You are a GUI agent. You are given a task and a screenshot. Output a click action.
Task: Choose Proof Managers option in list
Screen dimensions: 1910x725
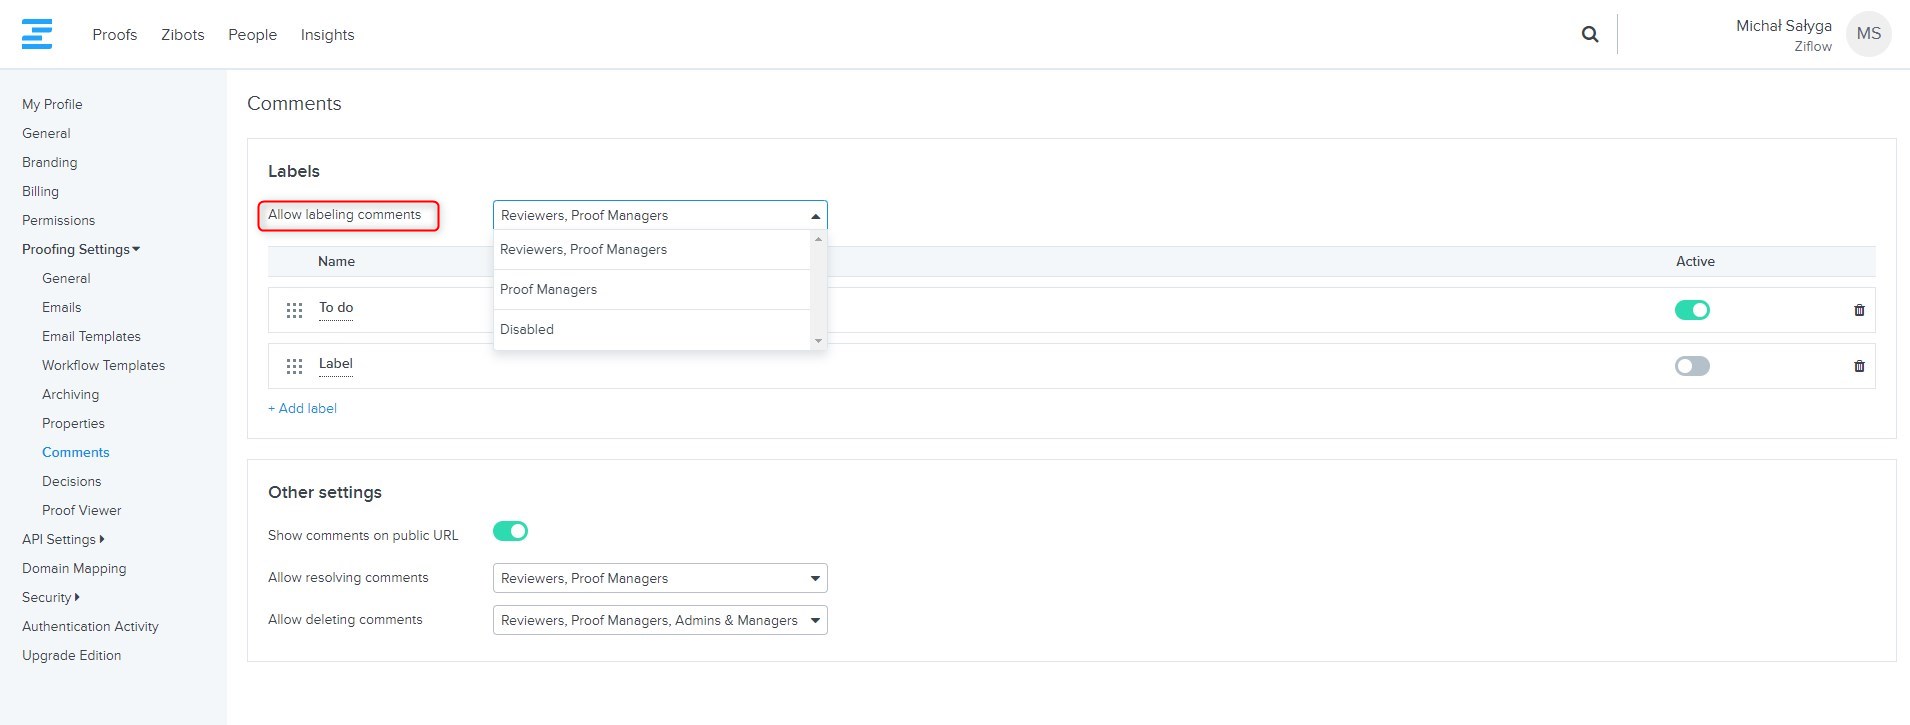pyautogui.click(x=548, y=289)
